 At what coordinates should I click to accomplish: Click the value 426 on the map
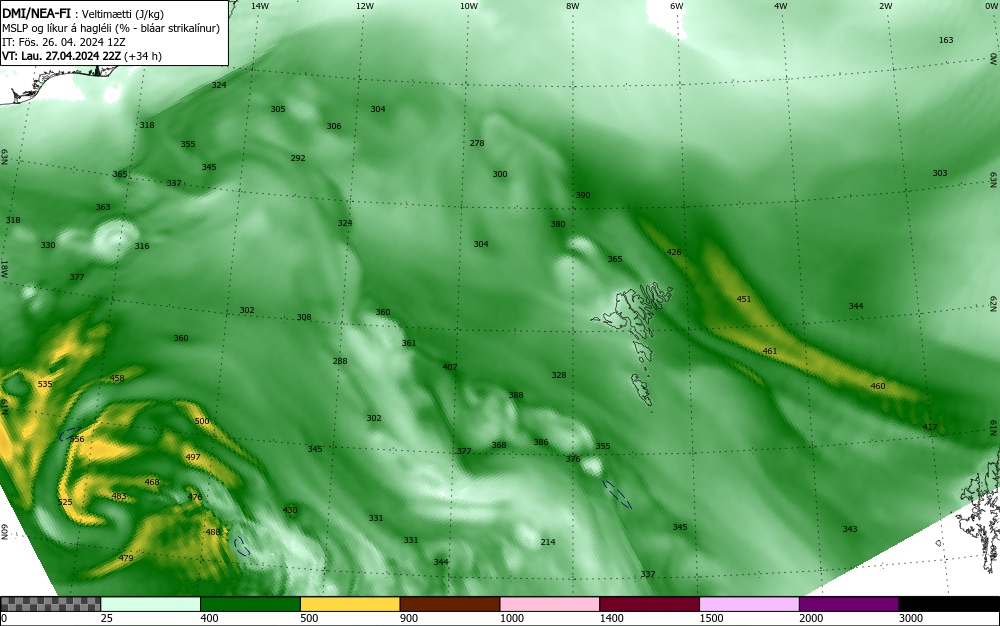673,252
